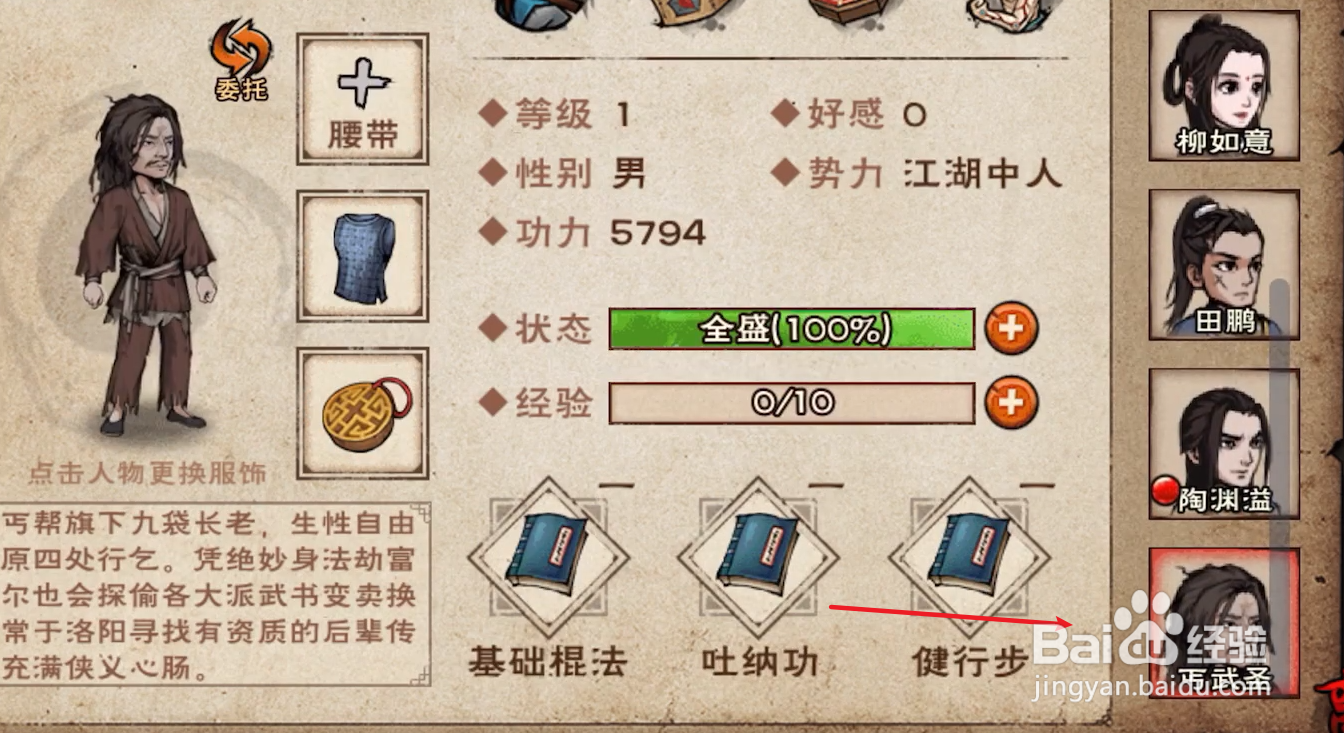The width and height of the screenshot is (1344, 733).
Task: Select the highlighted red-framed character portrait
Action: [1224, 622]
